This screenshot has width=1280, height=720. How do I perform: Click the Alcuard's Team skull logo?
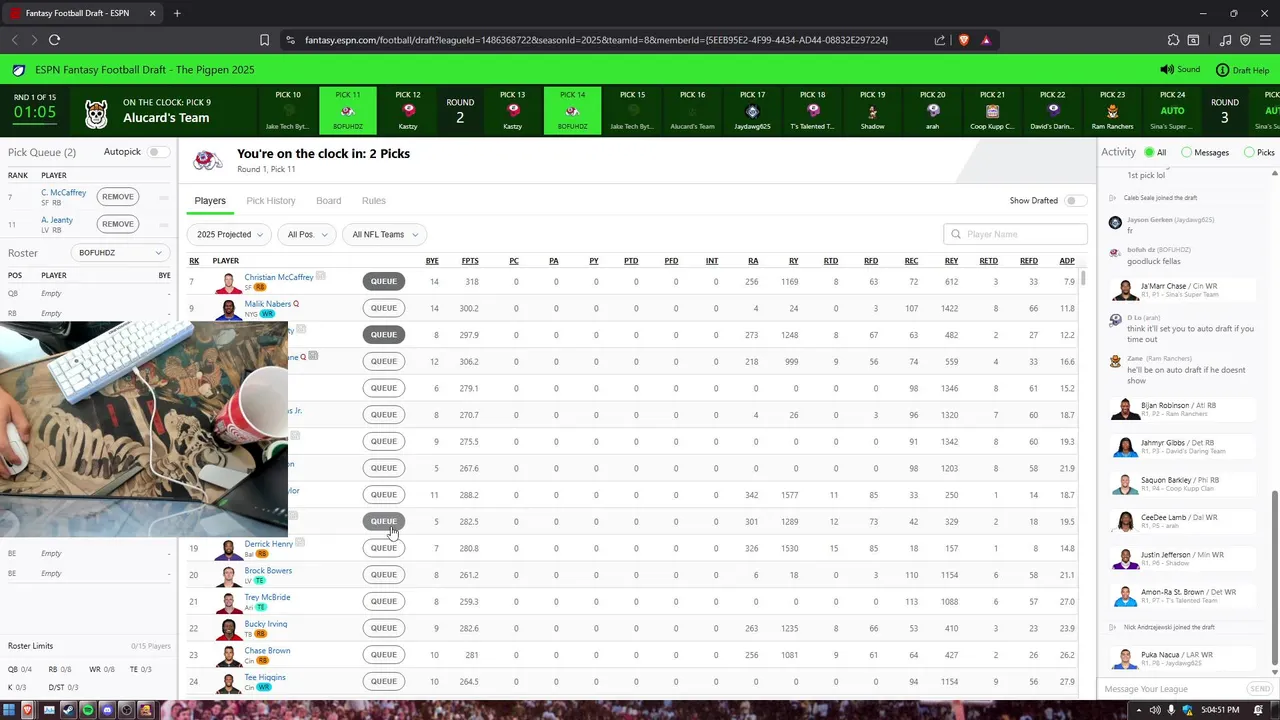pos(96,113)
